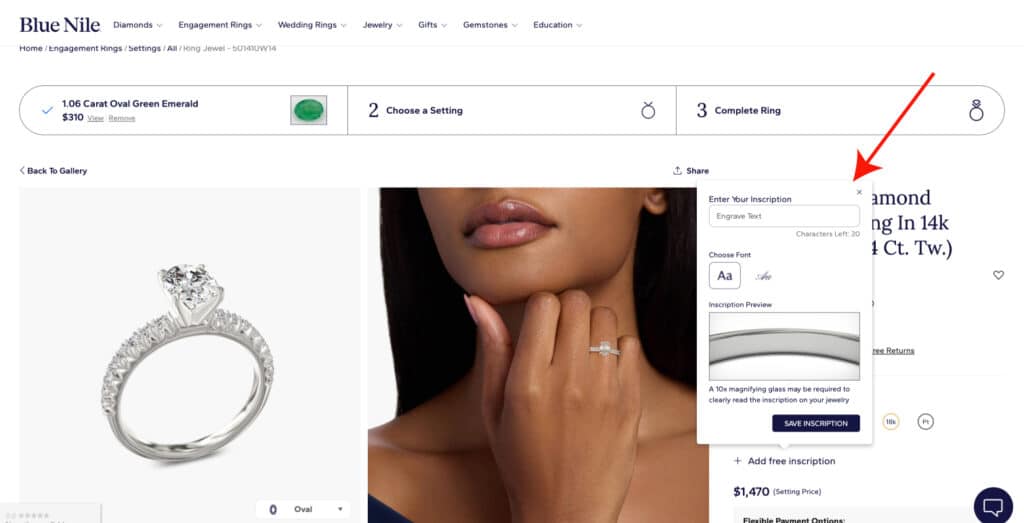Go back with the Back To Gallery arrow
Viewport: 1024px width, 523px height.
click(x=23, y=171)
